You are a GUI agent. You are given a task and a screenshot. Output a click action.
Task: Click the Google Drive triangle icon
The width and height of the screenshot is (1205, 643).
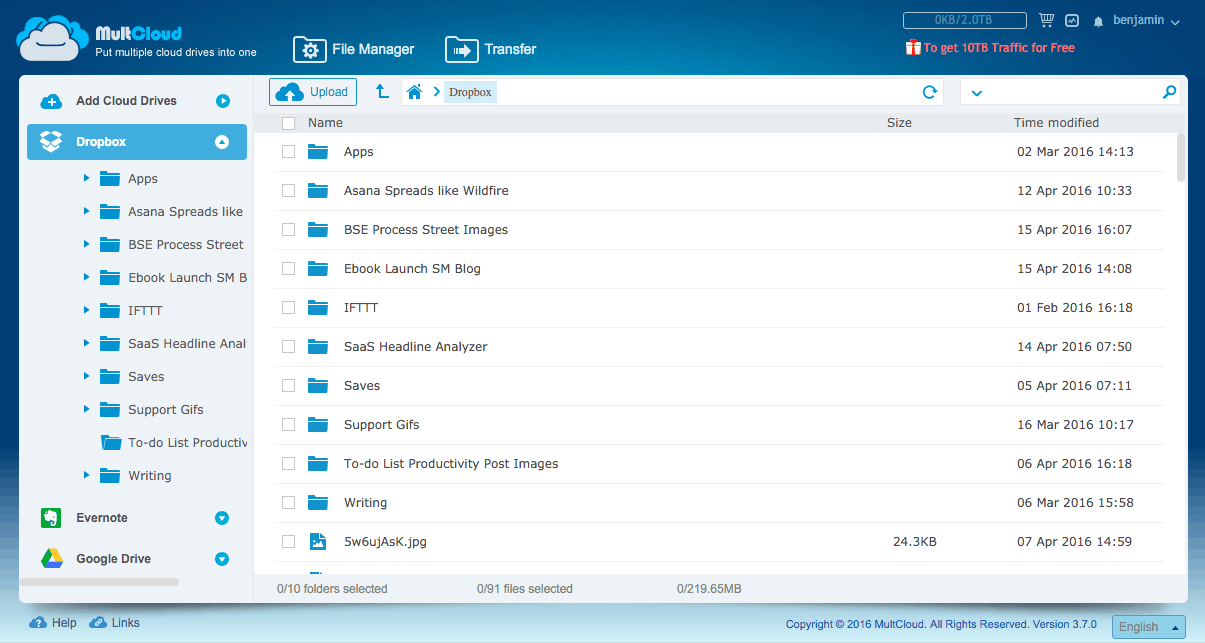(52, 559)
